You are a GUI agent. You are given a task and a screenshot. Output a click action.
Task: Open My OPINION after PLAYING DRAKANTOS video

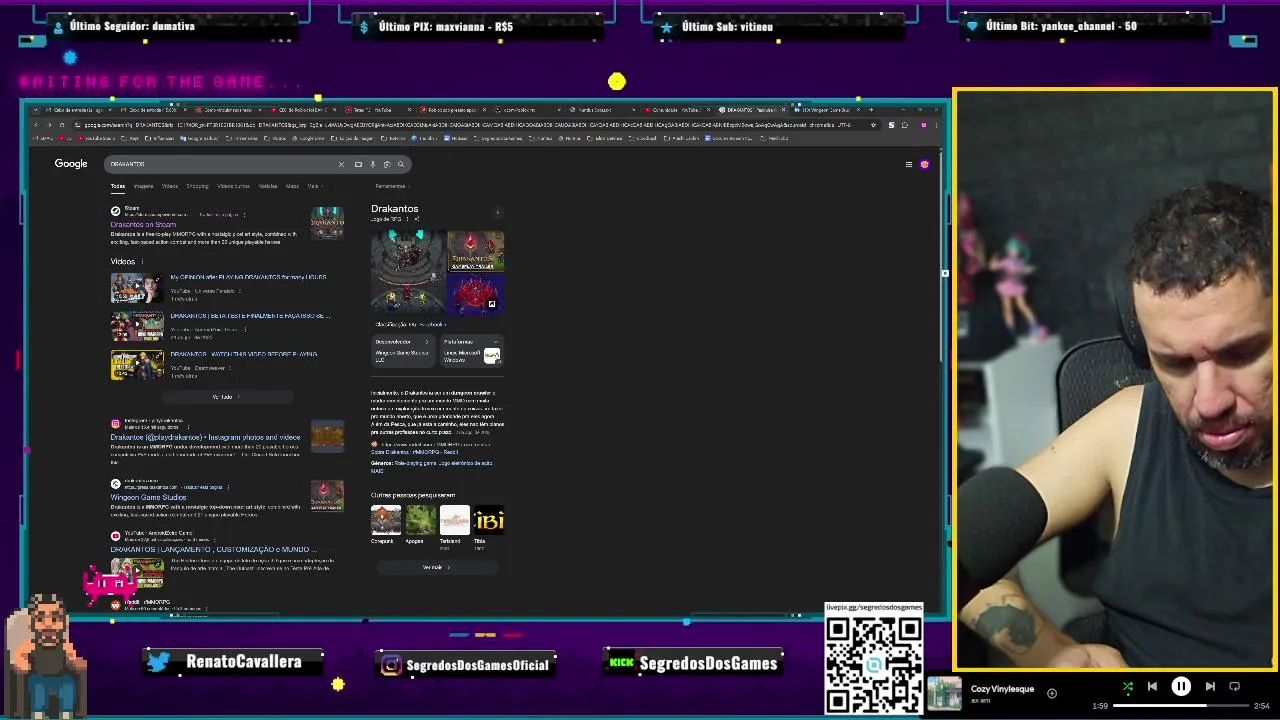248,278
